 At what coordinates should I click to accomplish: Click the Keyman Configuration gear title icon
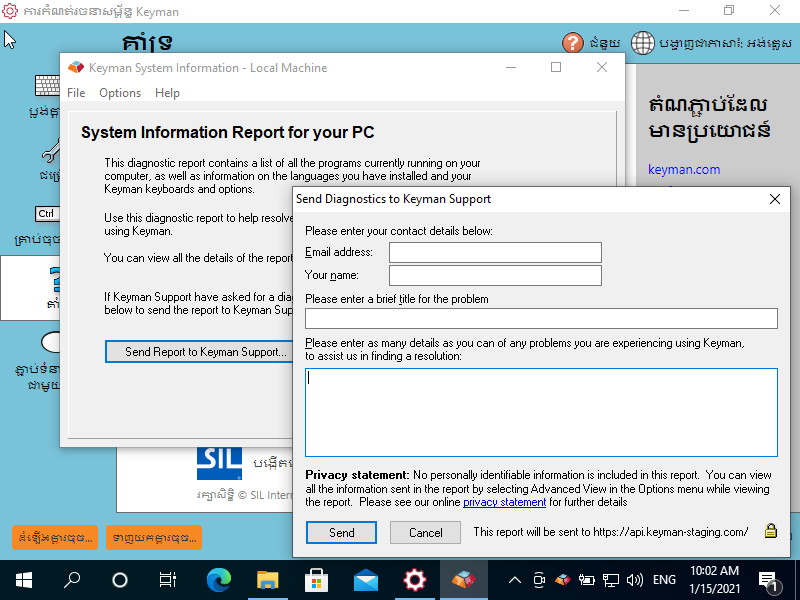tap(10, 11)
